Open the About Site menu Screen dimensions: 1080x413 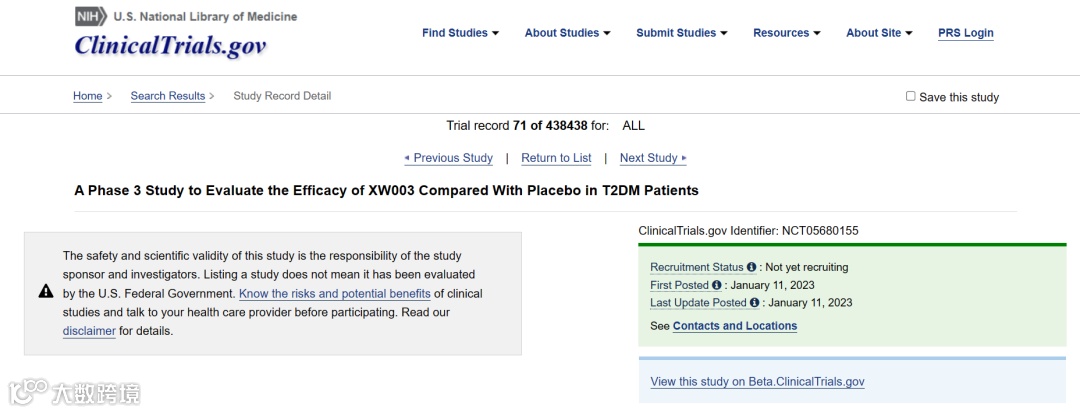pyautogui.click(x=879, y=33)
